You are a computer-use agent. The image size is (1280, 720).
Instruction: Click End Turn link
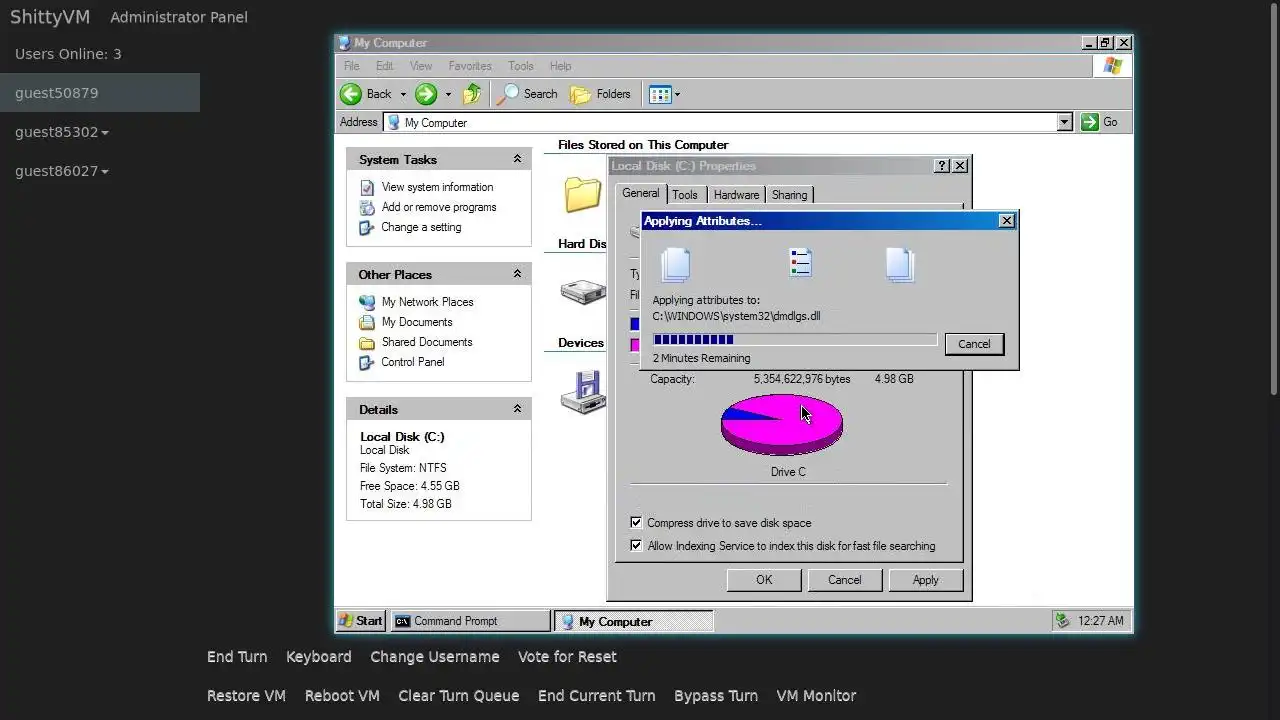[237, 657]
